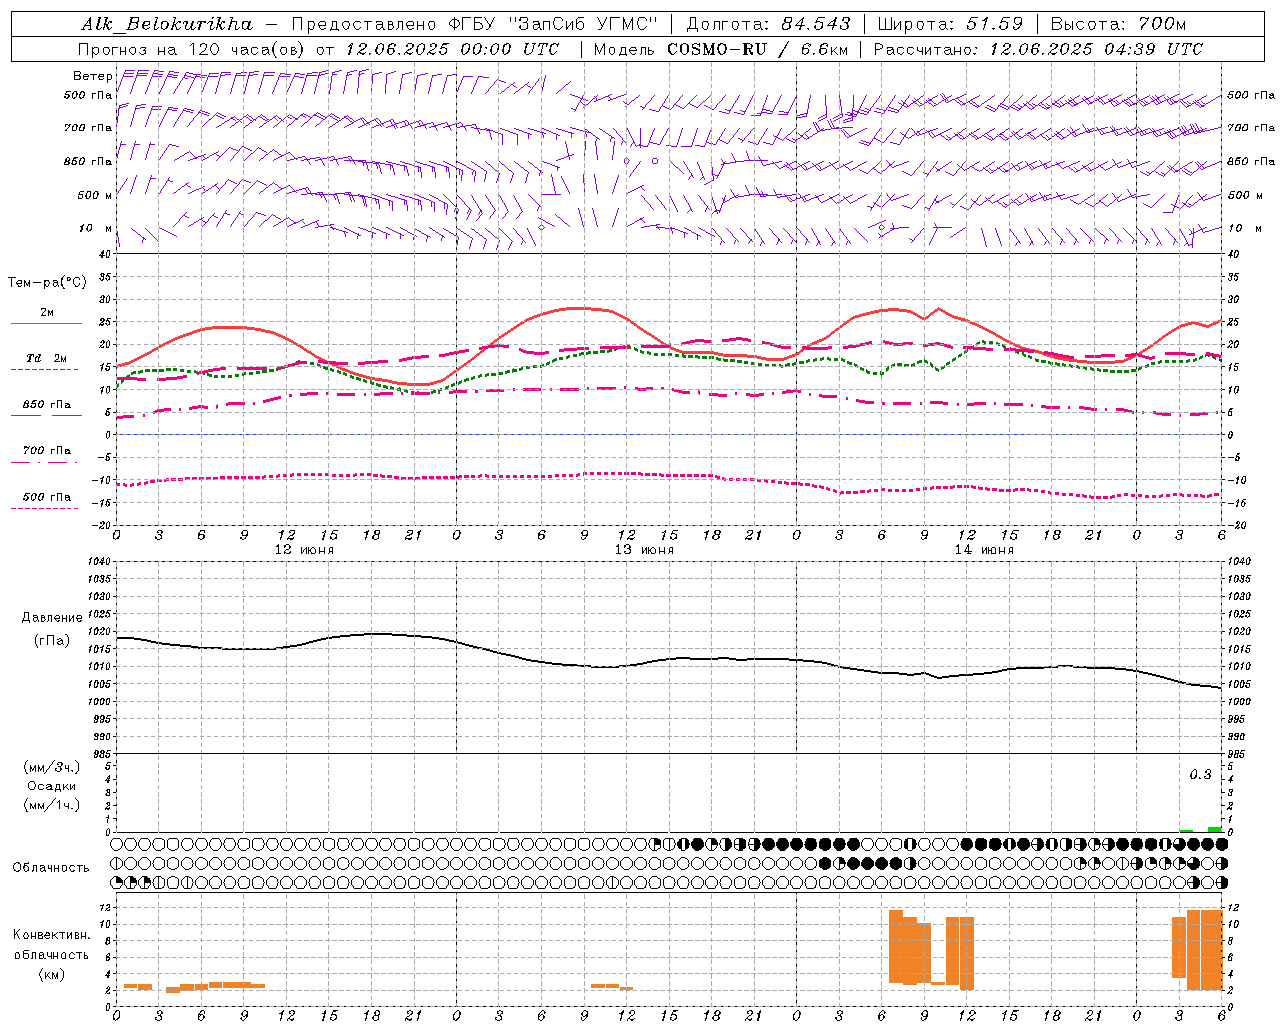
Task: Click the Осадки precipitation label
Action: (x=51, y=786)
